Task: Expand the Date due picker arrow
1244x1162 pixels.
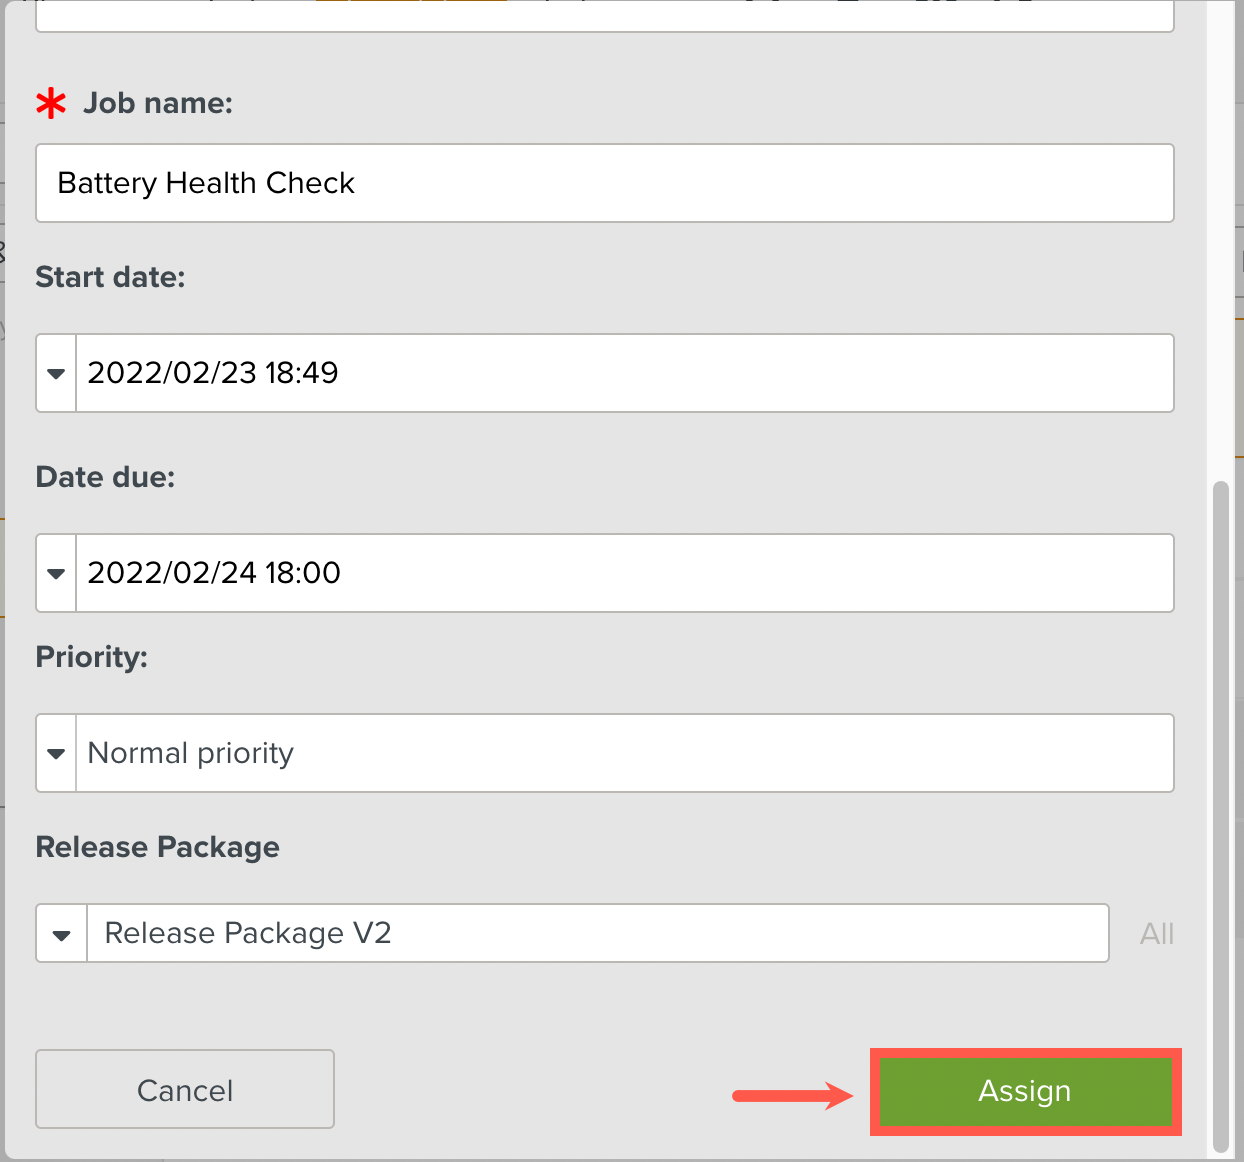Action: click(56, 573)
